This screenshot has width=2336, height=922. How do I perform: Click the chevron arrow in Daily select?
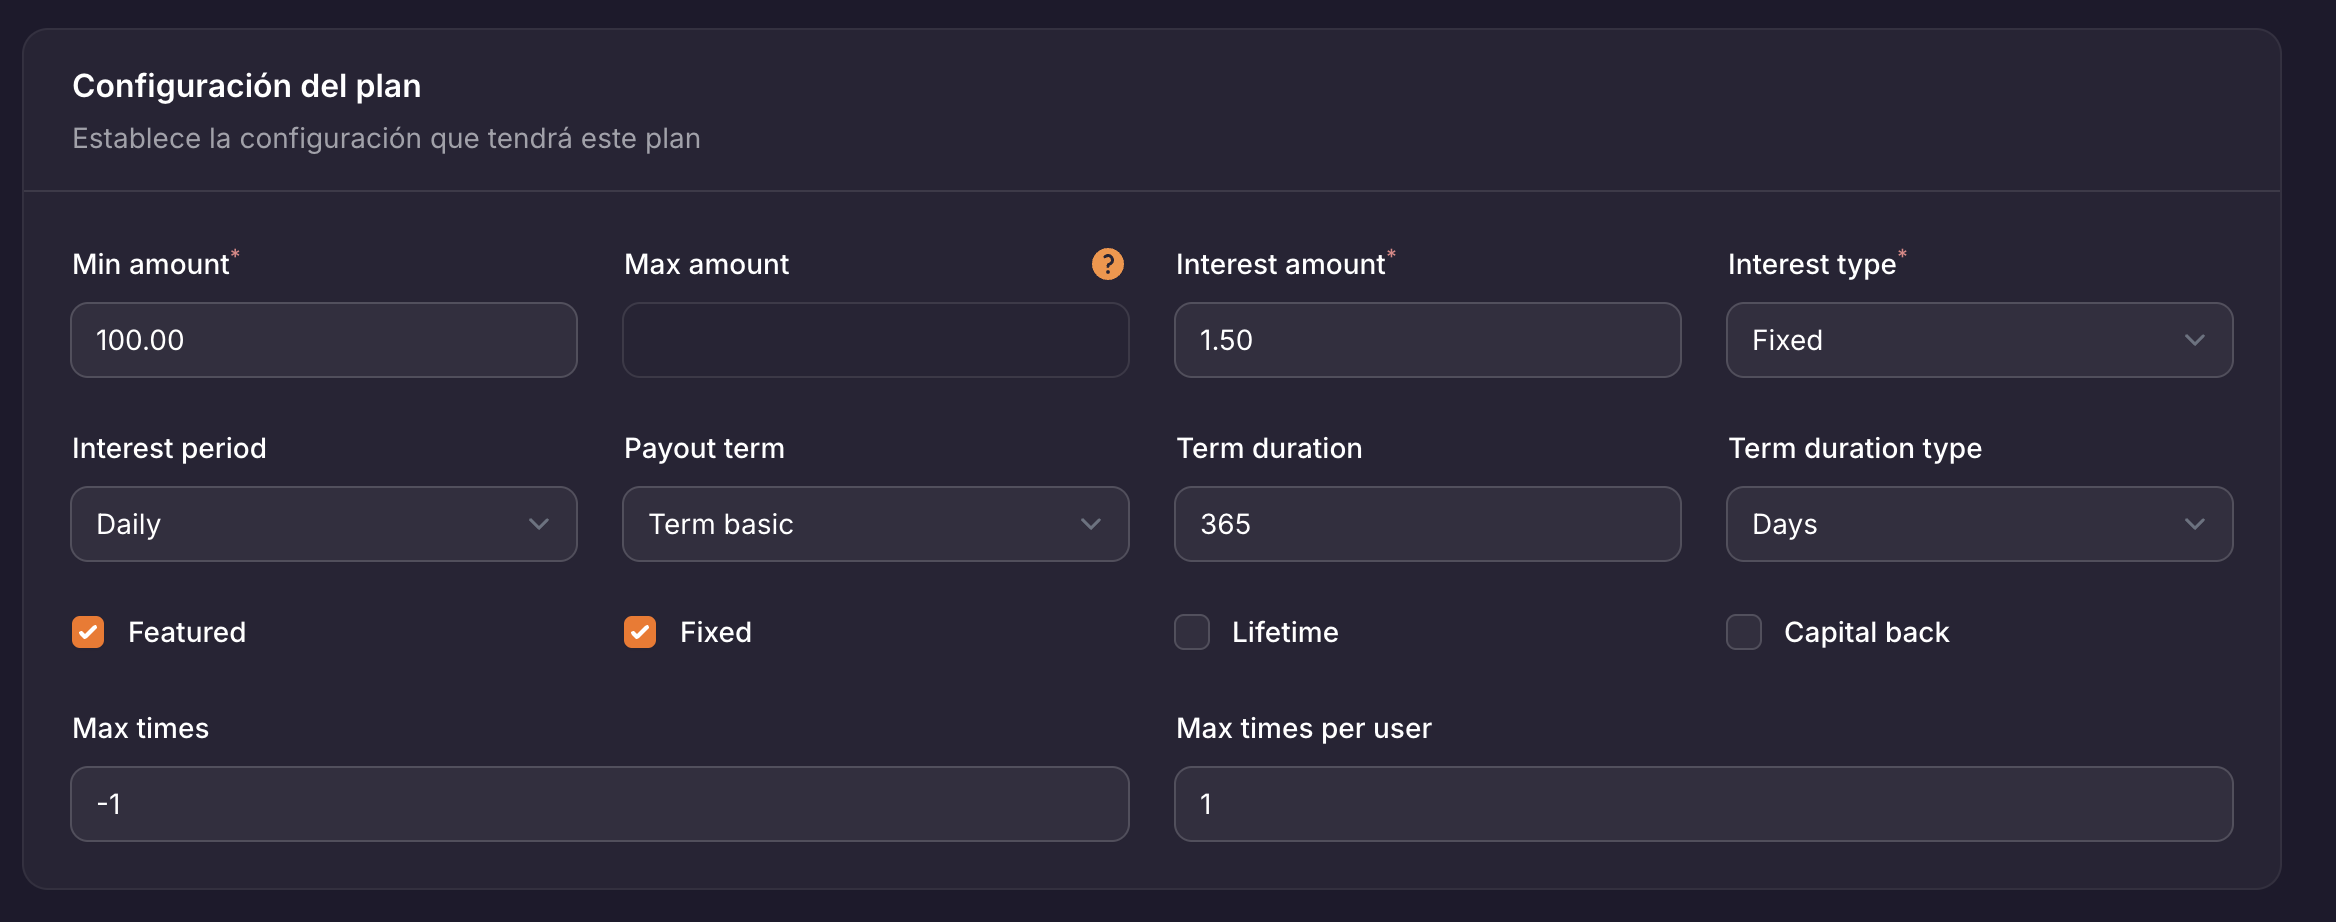pos(539,524)
